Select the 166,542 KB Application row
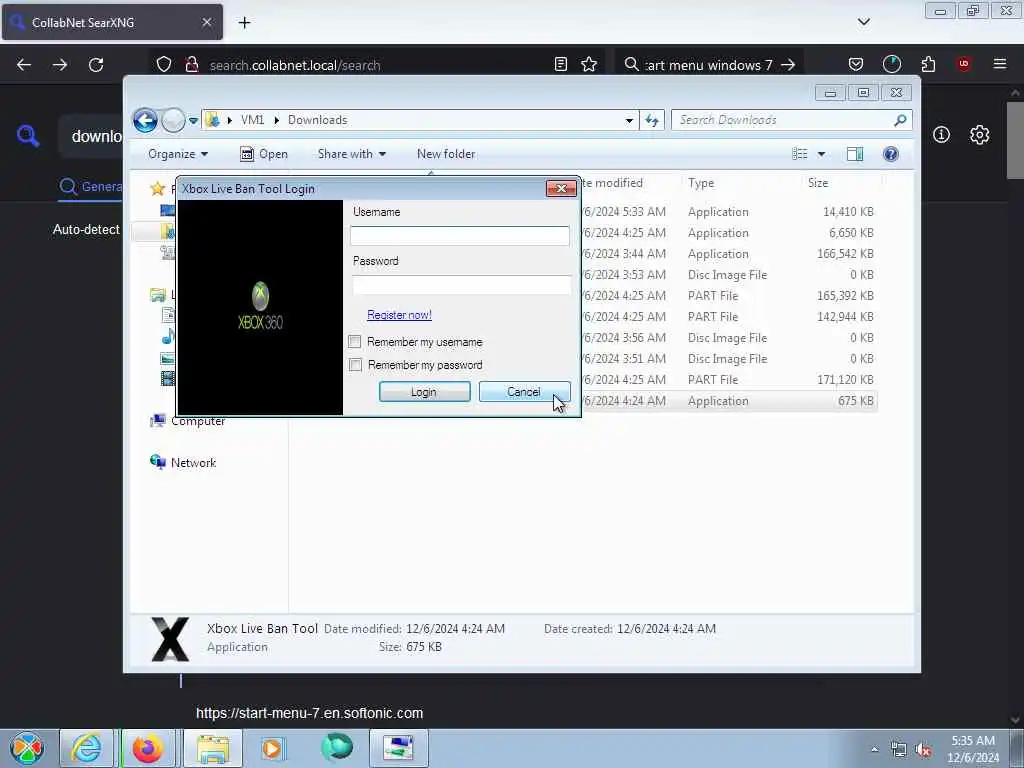 [x=729, y=253]
